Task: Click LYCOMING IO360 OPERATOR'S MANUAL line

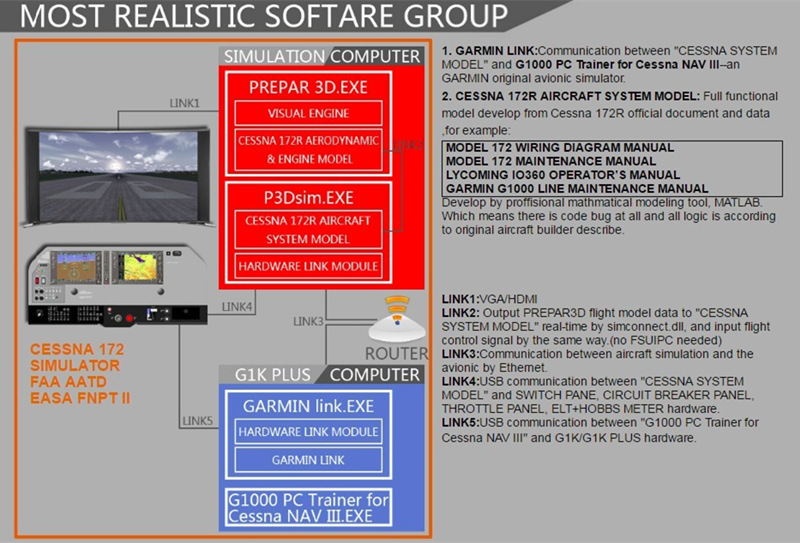Action: click(x=563, y=175)
